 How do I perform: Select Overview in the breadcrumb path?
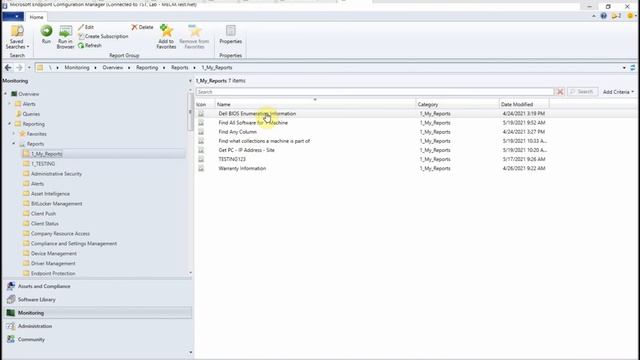(x=113, y=67)
